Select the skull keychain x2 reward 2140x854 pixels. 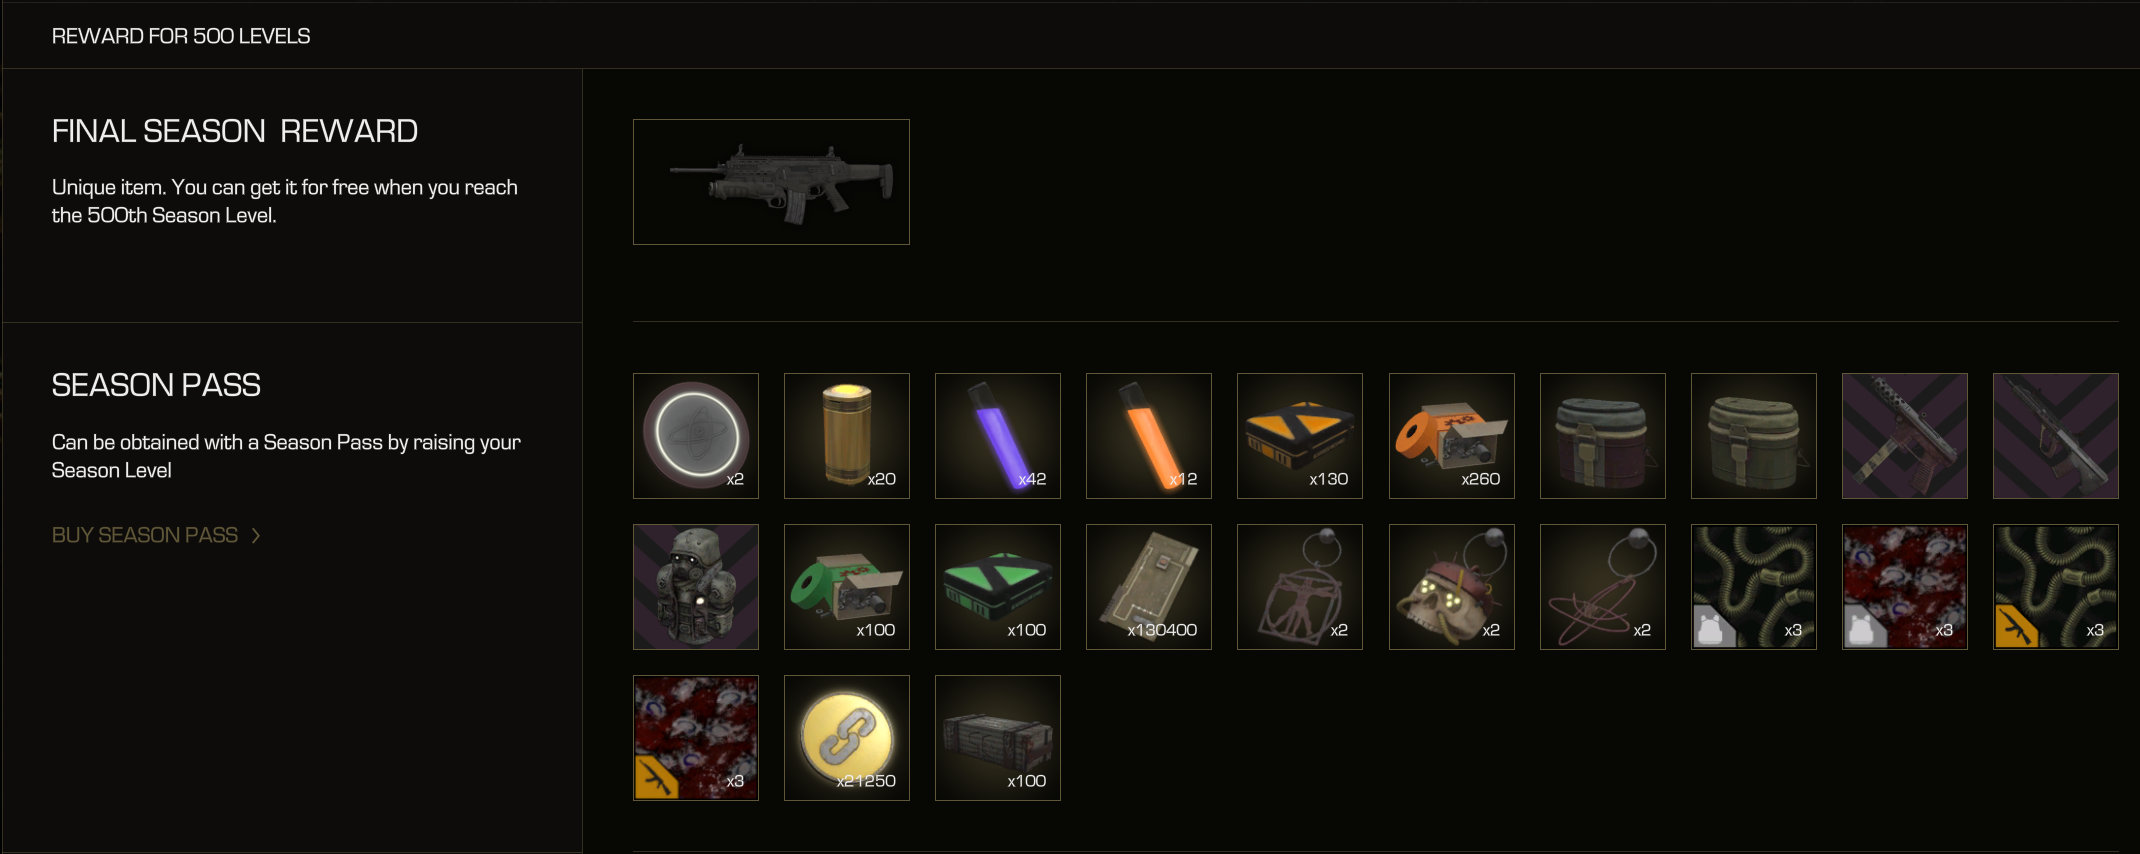point(1452,587)
